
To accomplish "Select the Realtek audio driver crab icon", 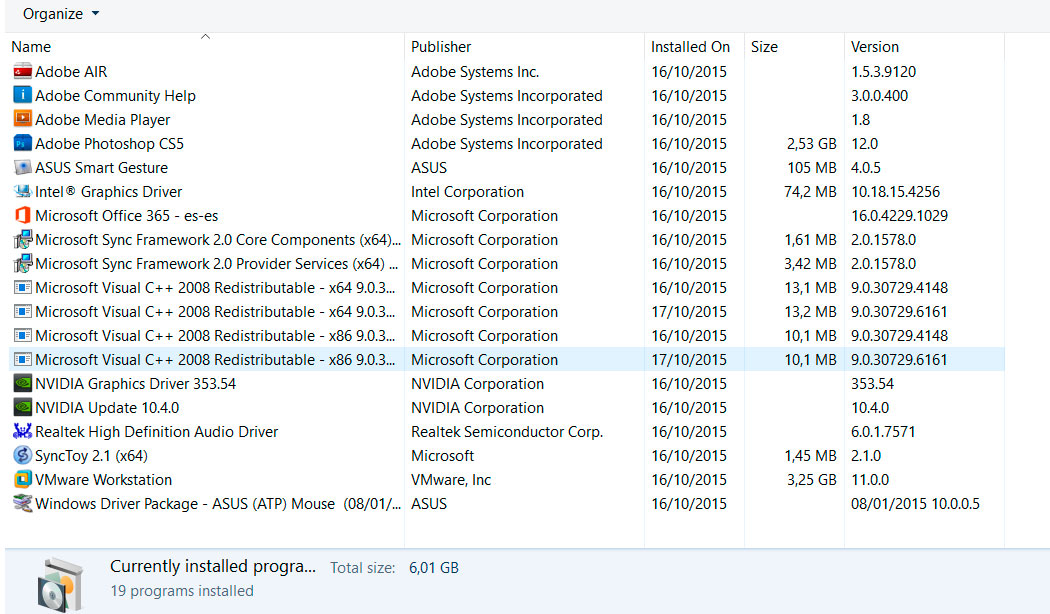I will point(22,432).
